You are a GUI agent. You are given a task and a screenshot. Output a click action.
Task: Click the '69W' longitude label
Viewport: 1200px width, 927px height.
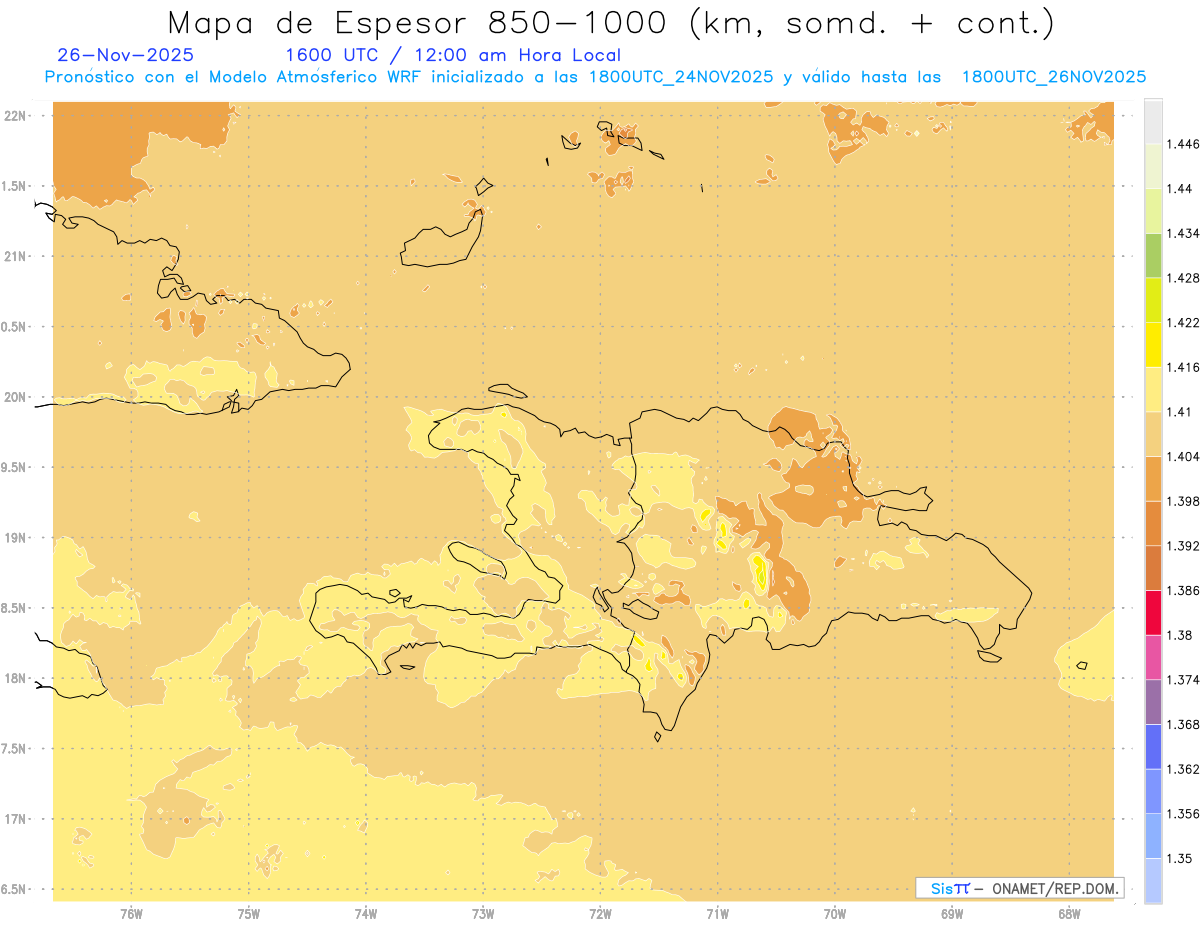pyautogui.click(x=952, y=914)
